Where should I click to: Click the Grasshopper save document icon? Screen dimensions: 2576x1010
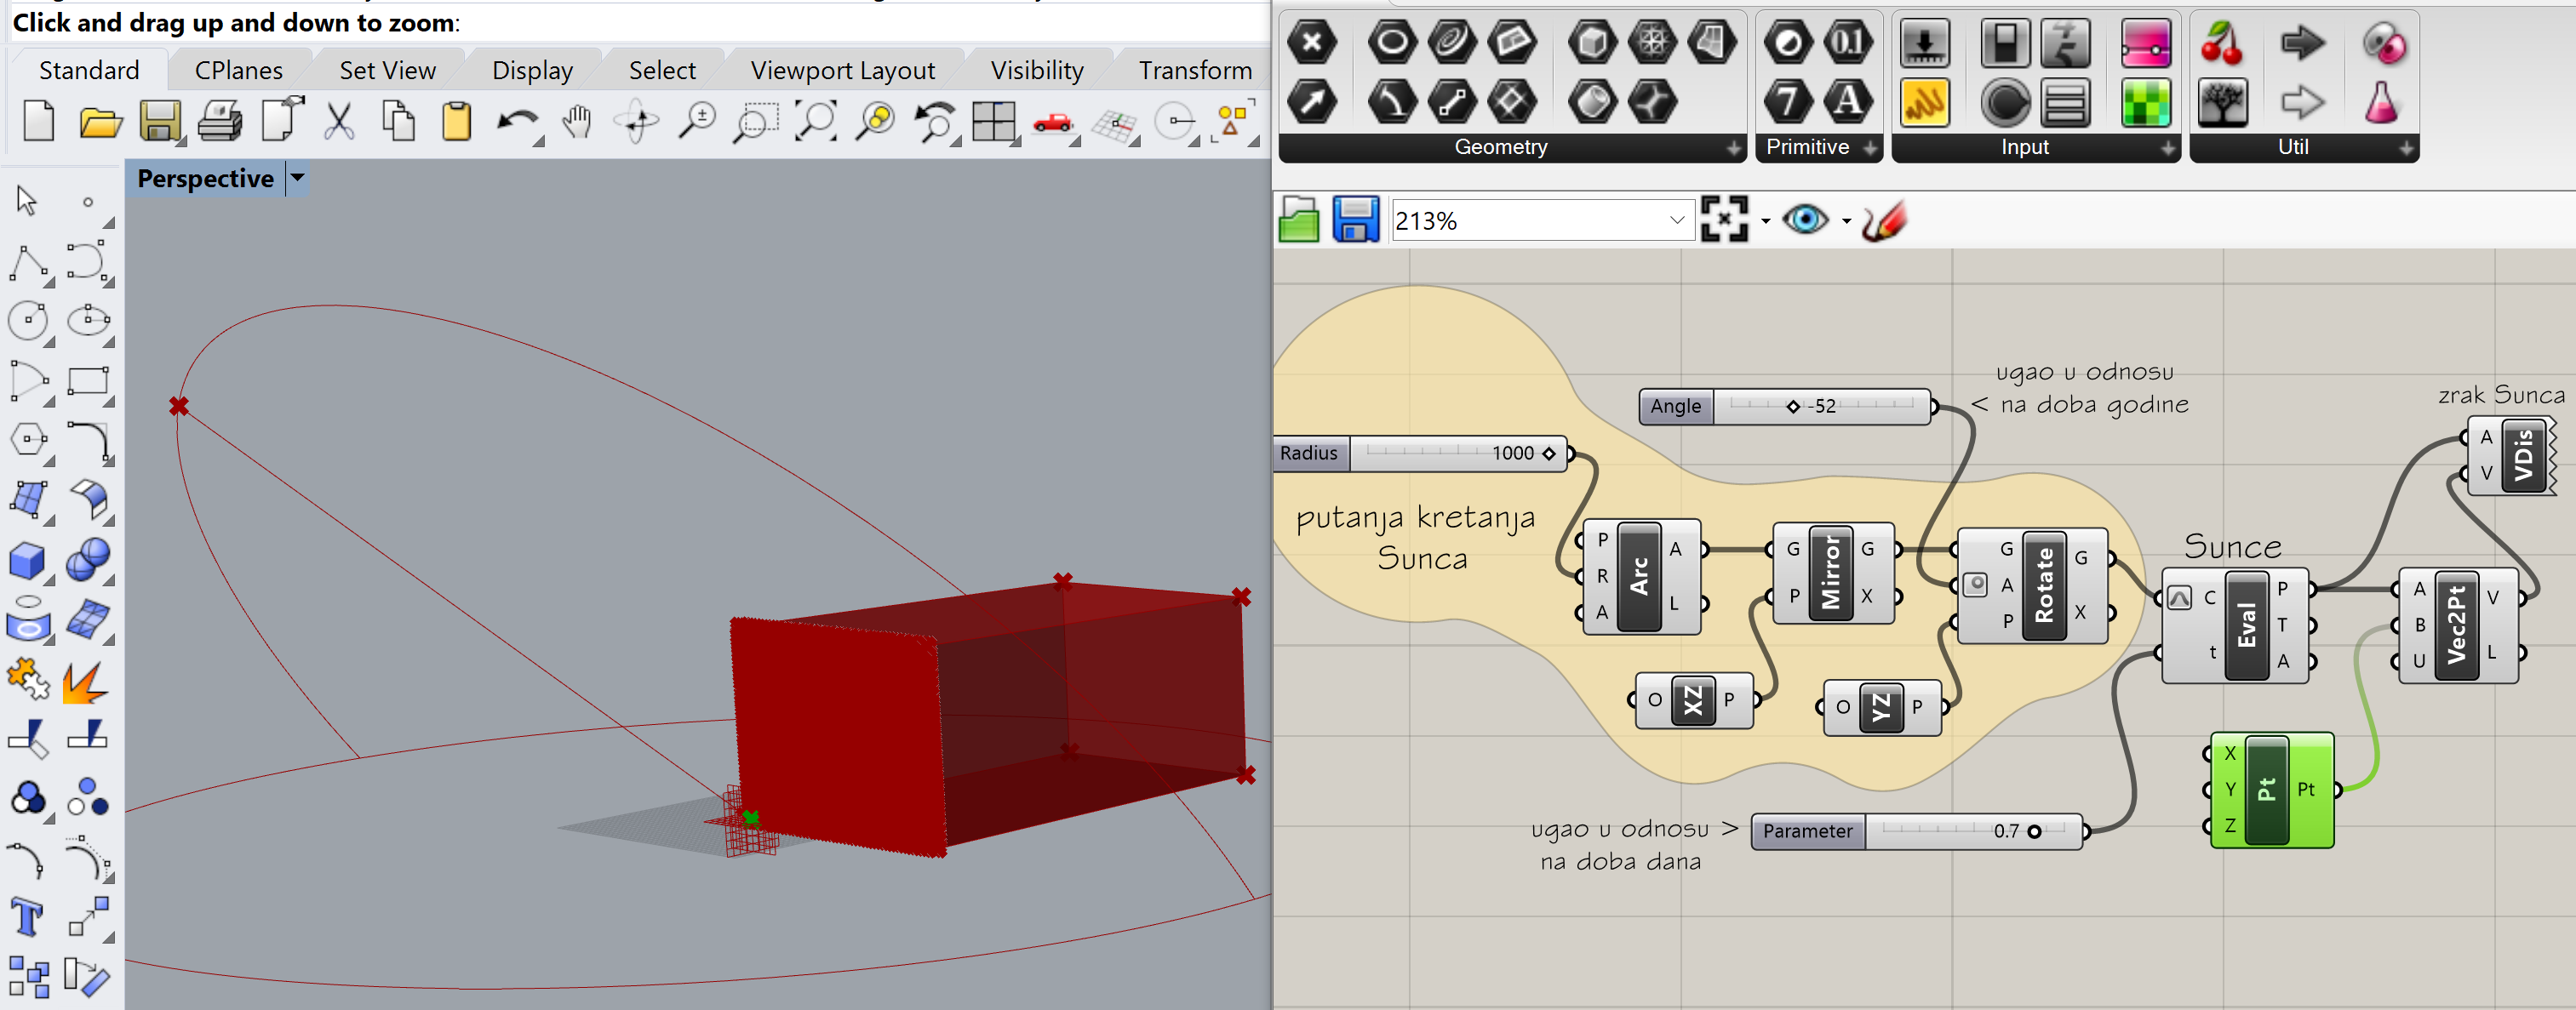[x=1356, y=219]
